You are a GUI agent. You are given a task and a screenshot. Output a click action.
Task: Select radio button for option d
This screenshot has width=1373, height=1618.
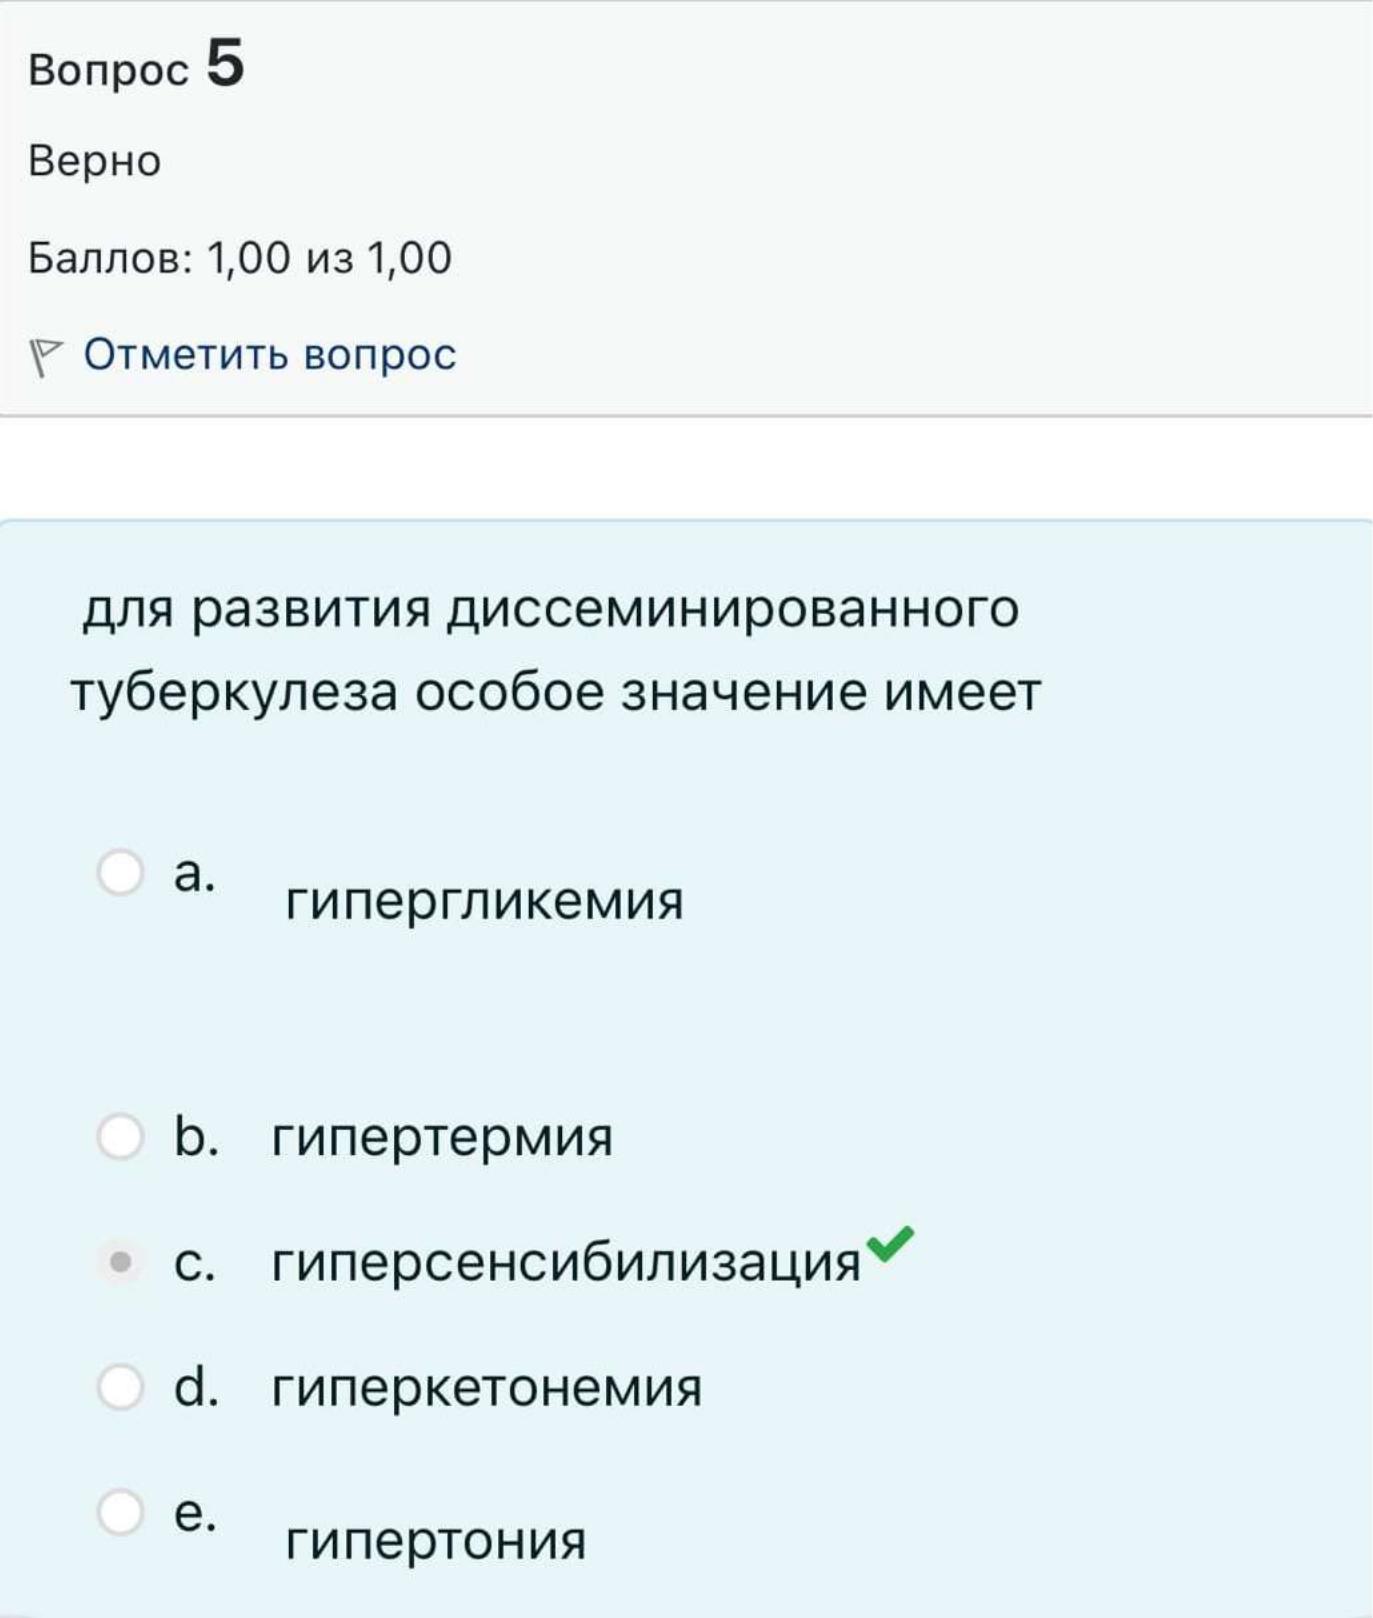click(x=120, y=1387)
